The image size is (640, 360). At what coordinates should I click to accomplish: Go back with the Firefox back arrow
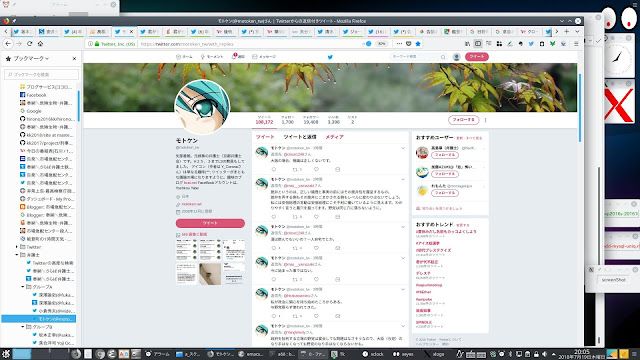8,44
